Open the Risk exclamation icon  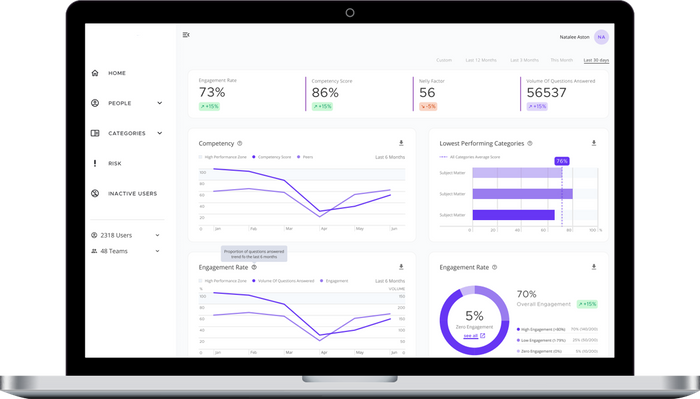(95, 163)
